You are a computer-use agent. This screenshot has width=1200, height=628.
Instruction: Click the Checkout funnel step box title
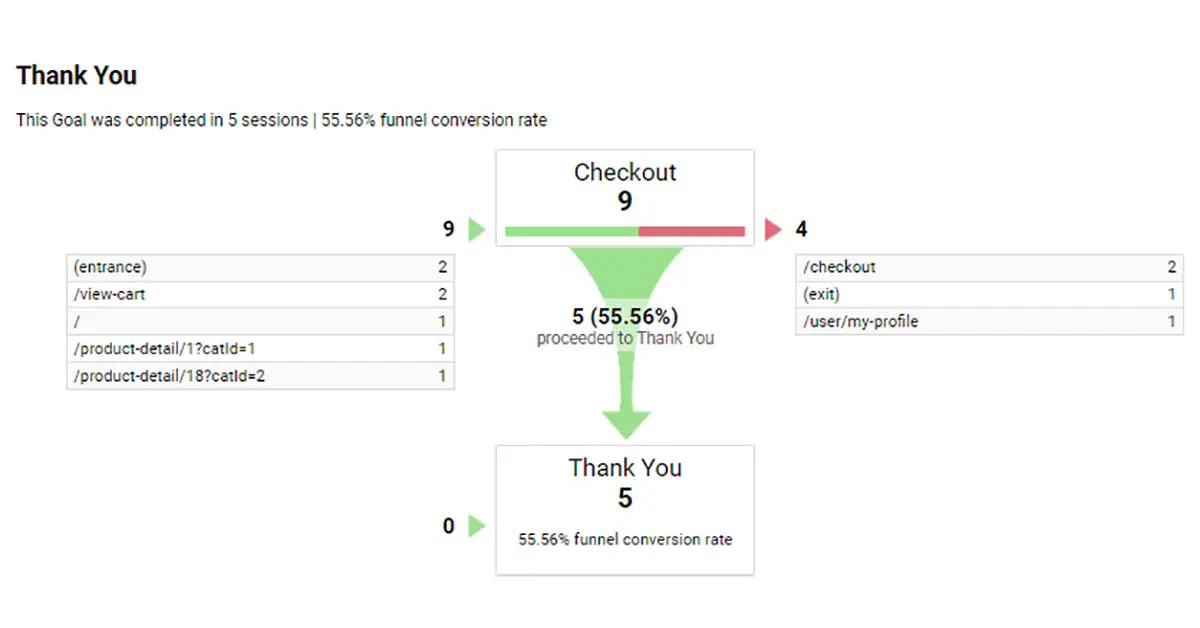point(625,172)
